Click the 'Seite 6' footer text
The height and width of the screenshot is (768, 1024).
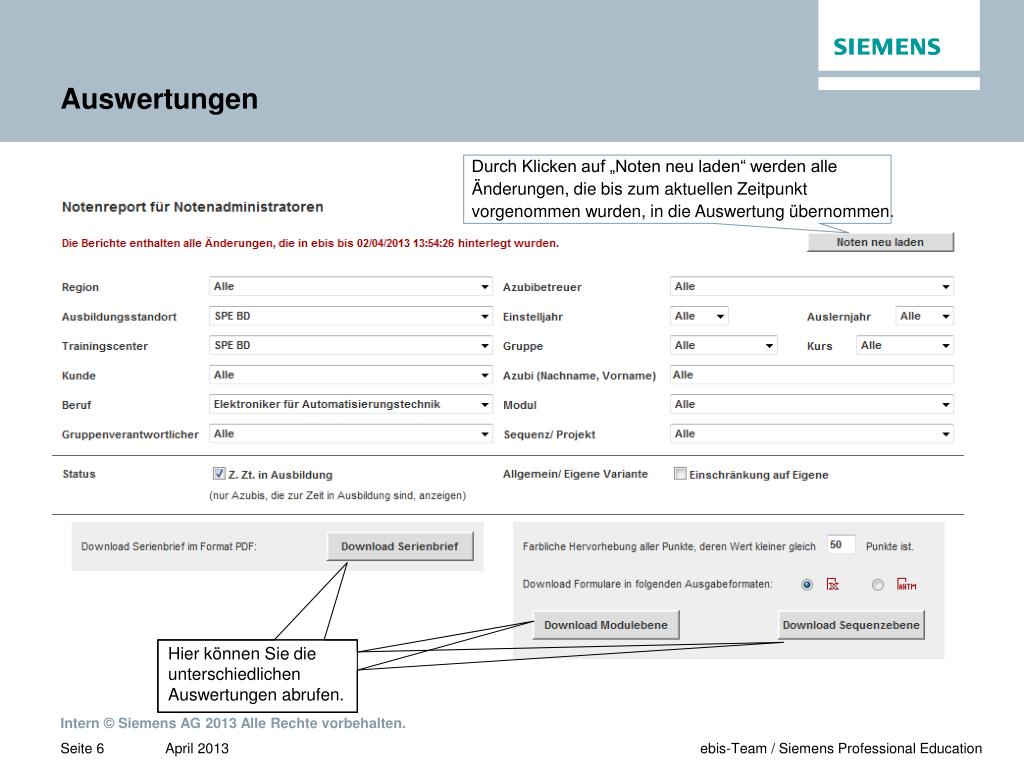click(82, 748)
